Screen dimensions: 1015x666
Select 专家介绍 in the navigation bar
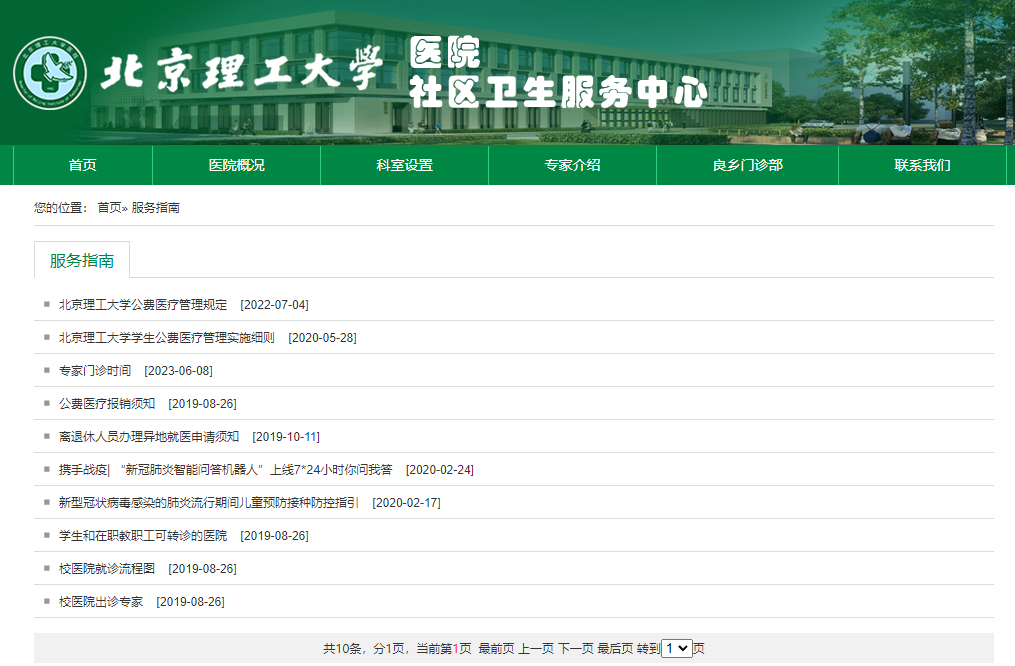(x=572, y=165)
